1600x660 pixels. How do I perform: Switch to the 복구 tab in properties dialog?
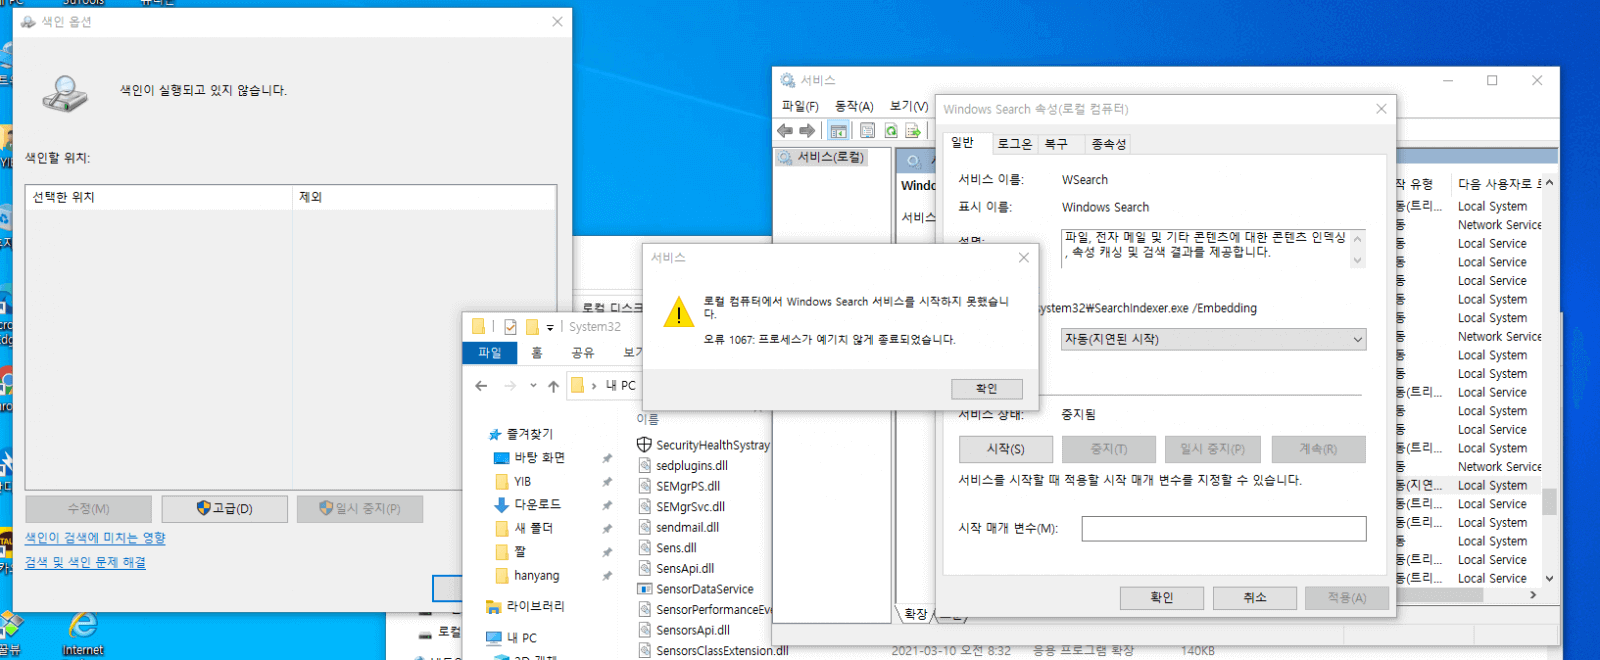[1057, 144]
